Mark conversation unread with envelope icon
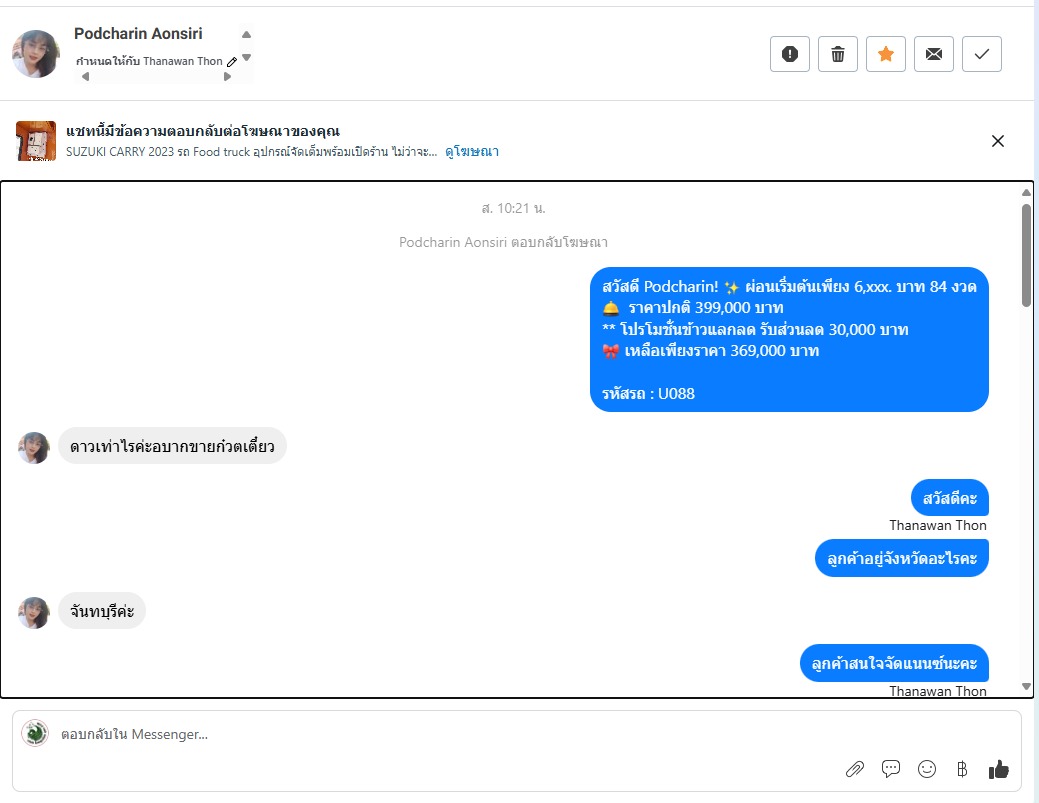The height and width of the screenshot is (803, 1039). pos(934,54)
